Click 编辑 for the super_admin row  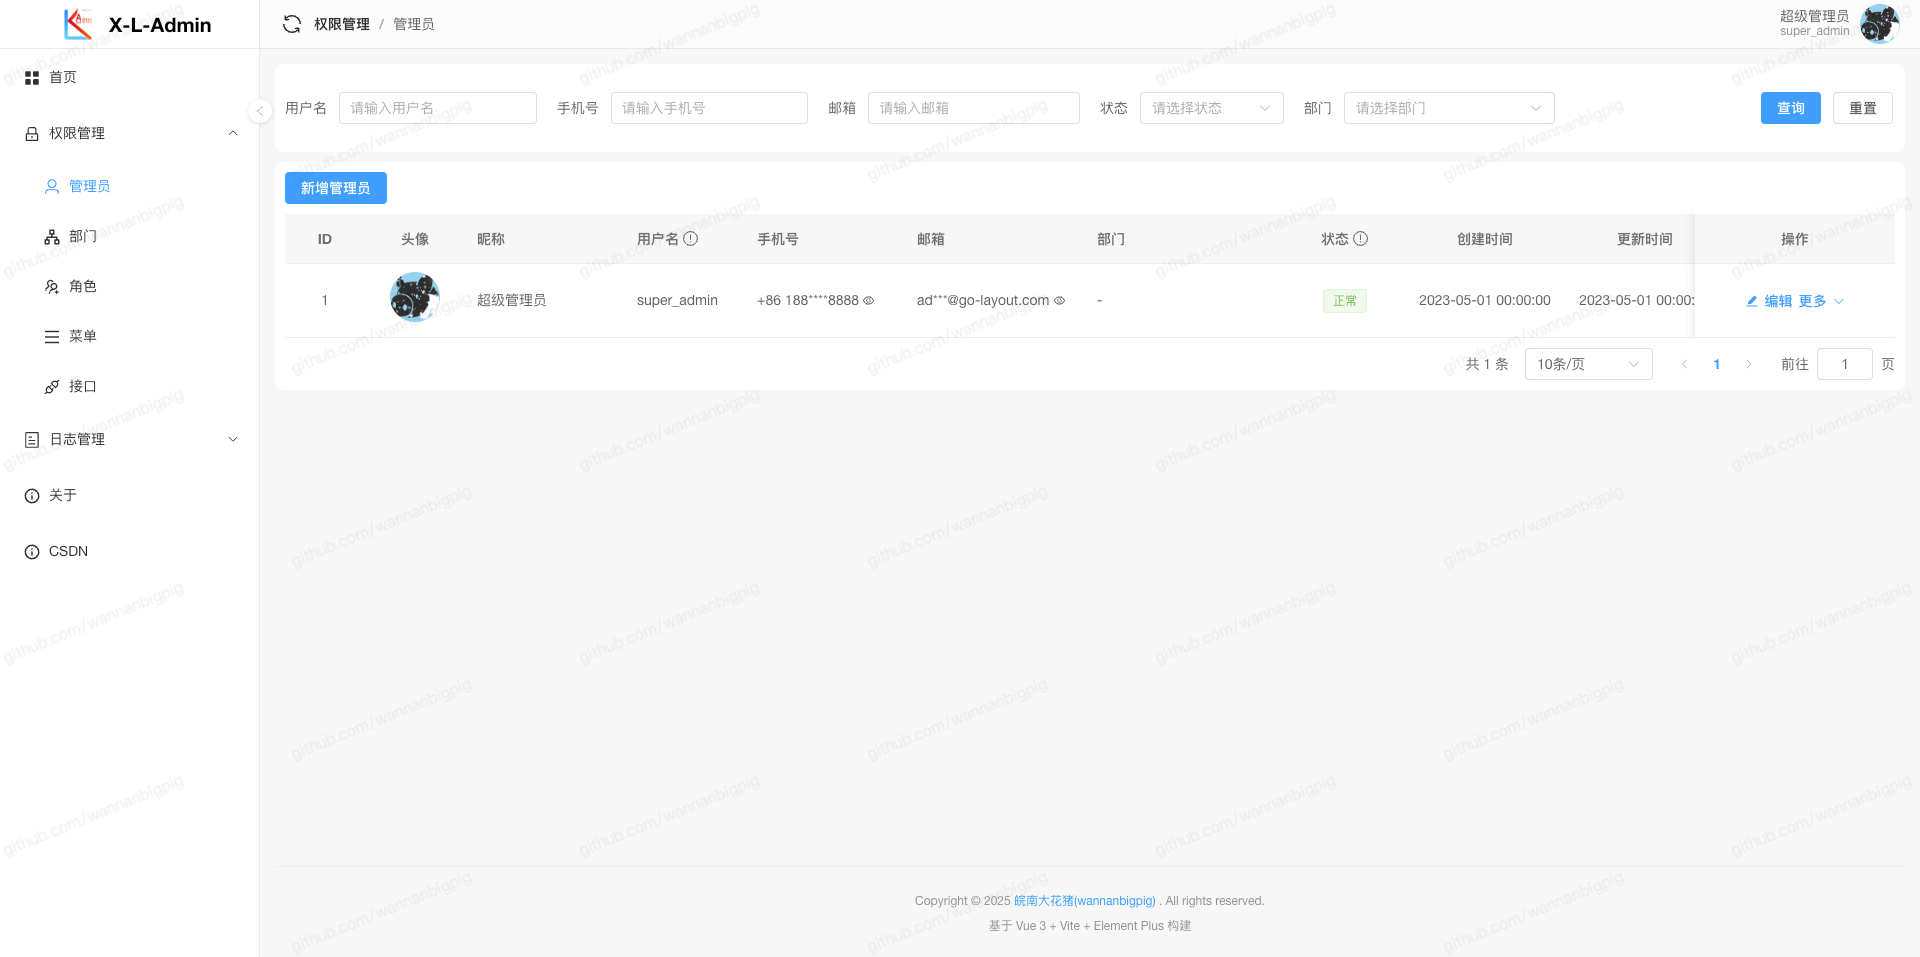(x=1769, y=301)
